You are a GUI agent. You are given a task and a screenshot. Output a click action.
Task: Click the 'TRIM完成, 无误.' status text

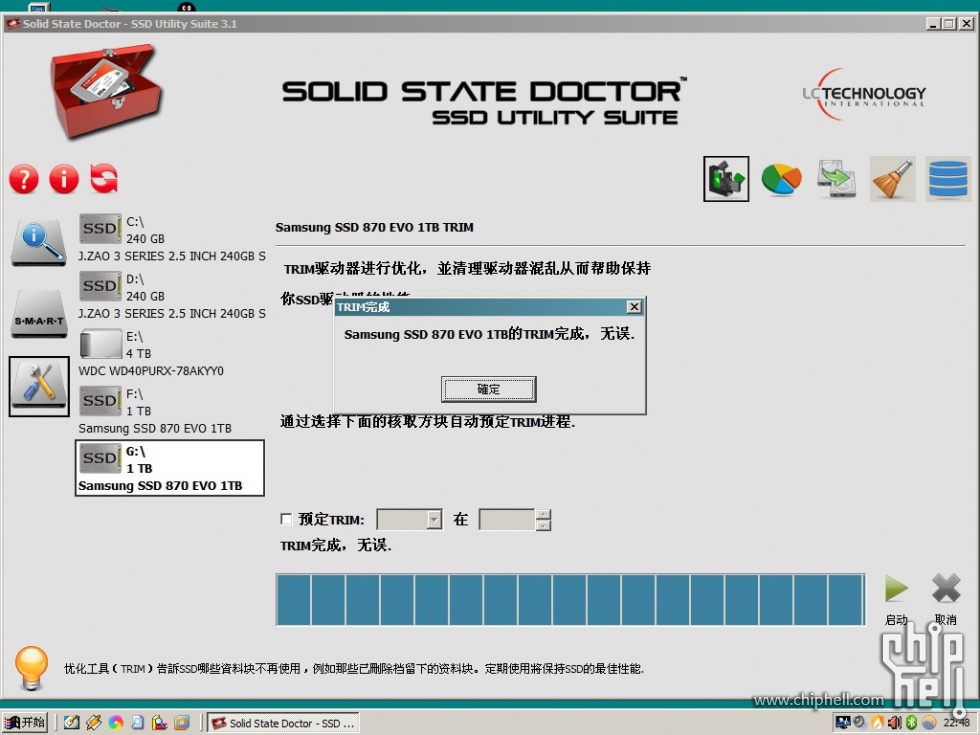336,546
